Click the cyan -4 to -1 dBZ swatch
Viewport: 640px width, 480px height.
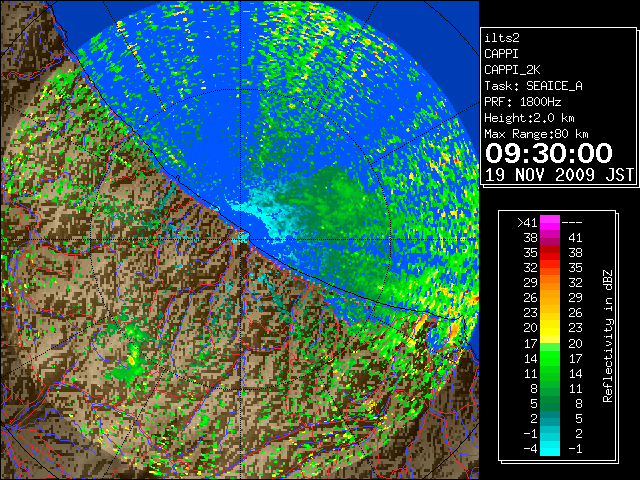tap(550, 448)
